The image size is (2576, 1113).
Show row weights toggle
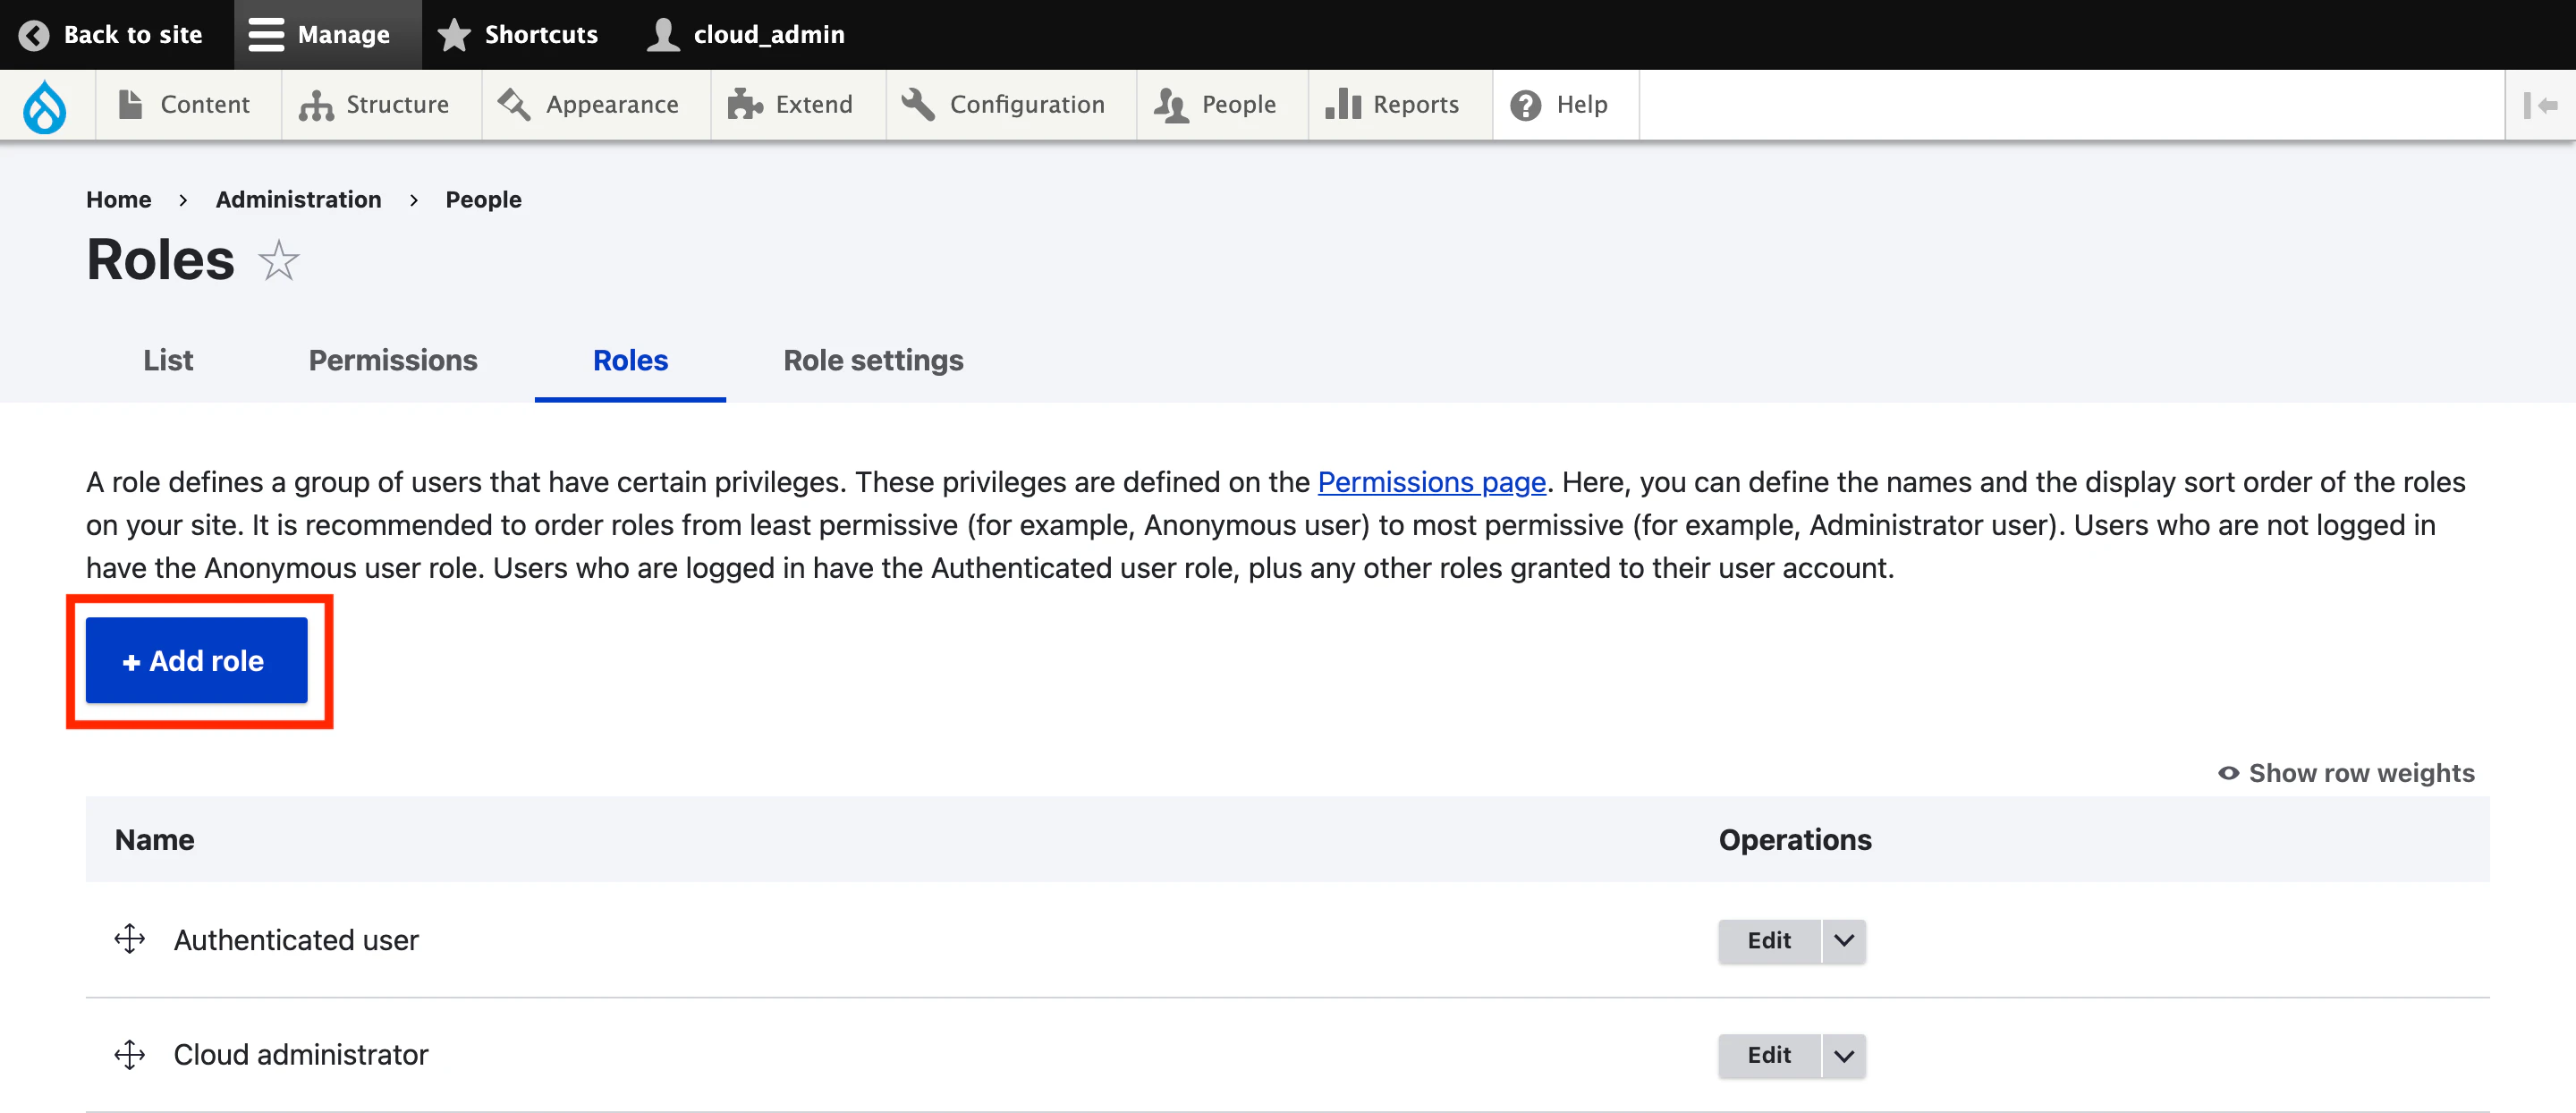click(2346, 773)
